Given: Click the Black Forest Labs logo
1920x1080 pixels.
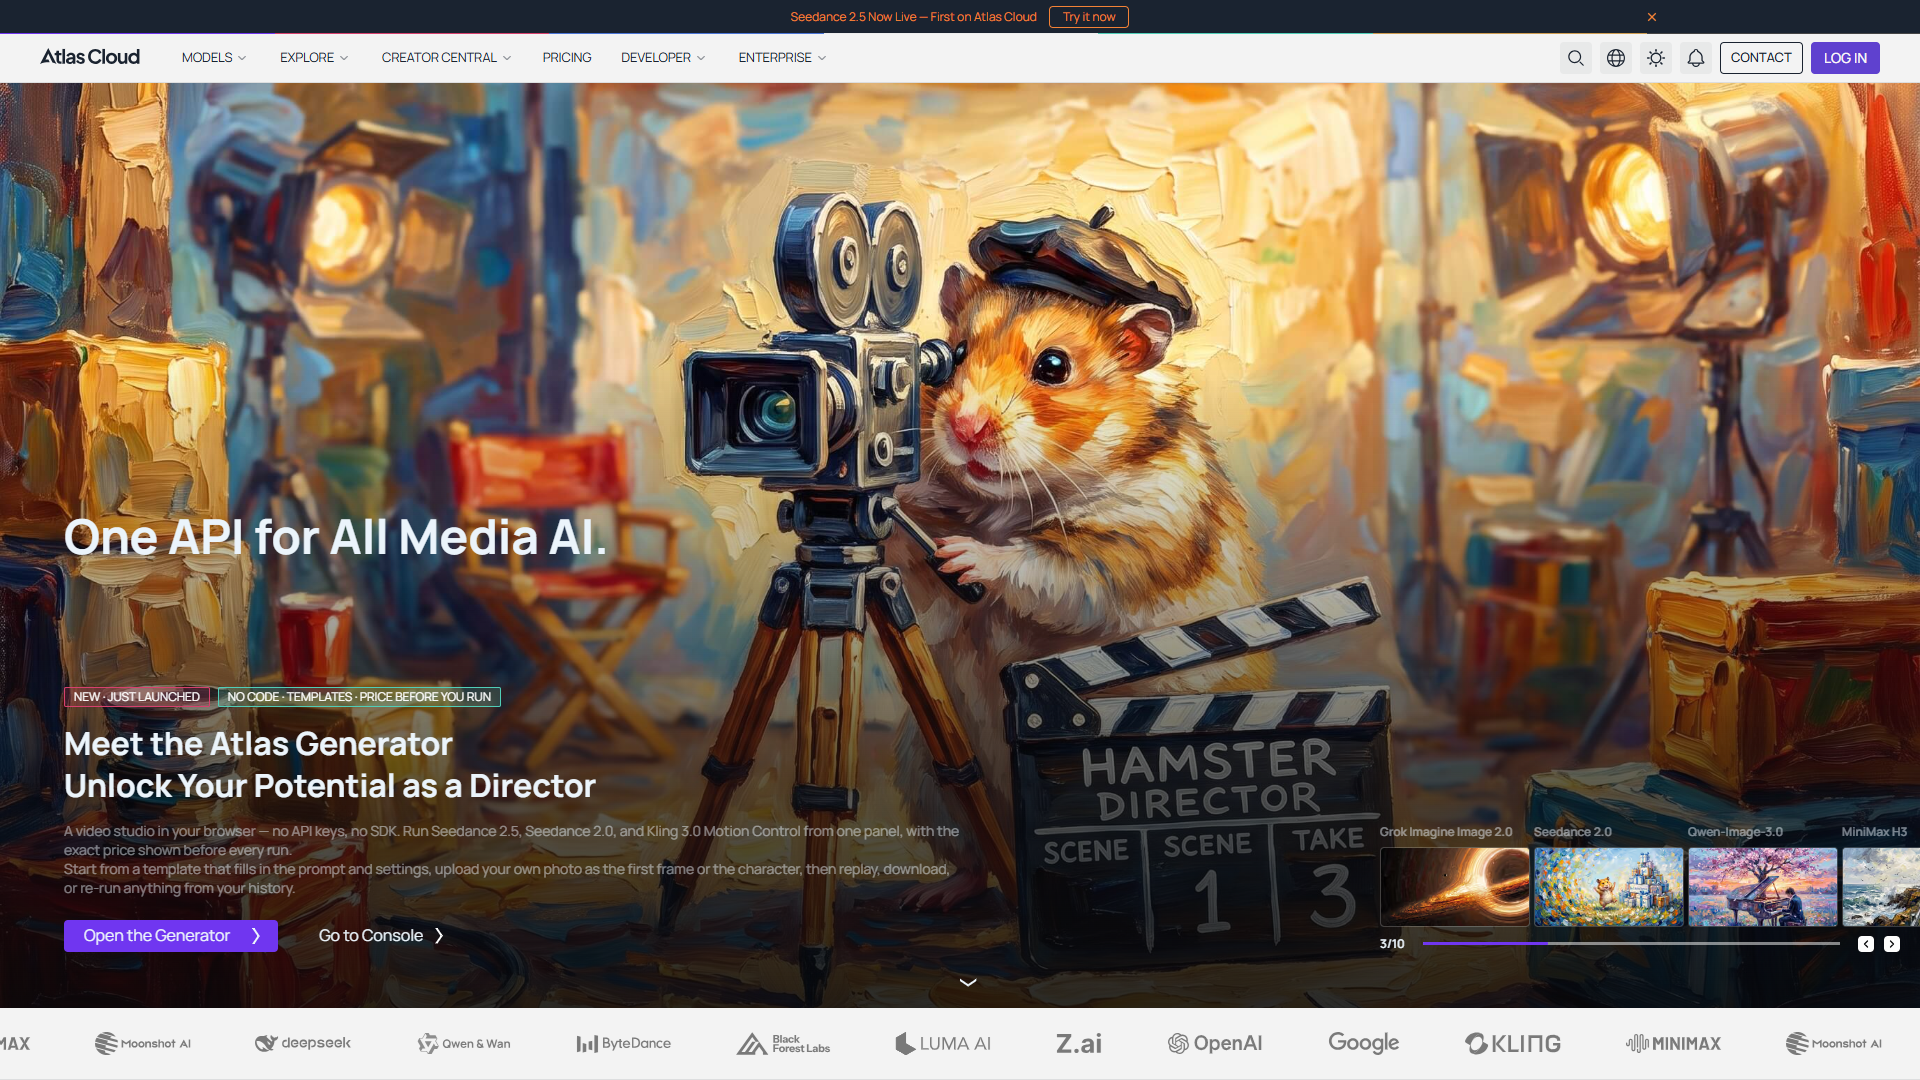Looking at the screenshot, I should pyautogui.click(x=784, y=1044).
